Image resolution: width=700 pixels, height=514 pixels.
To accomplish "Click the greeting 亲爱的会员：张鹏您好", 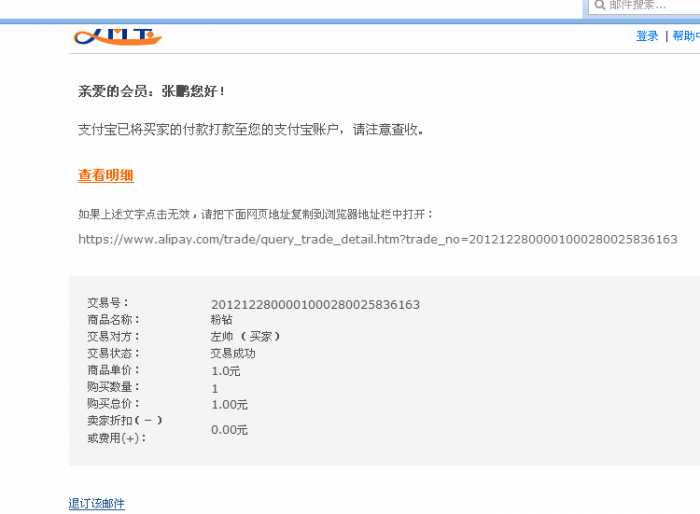I will coord(151,92).
